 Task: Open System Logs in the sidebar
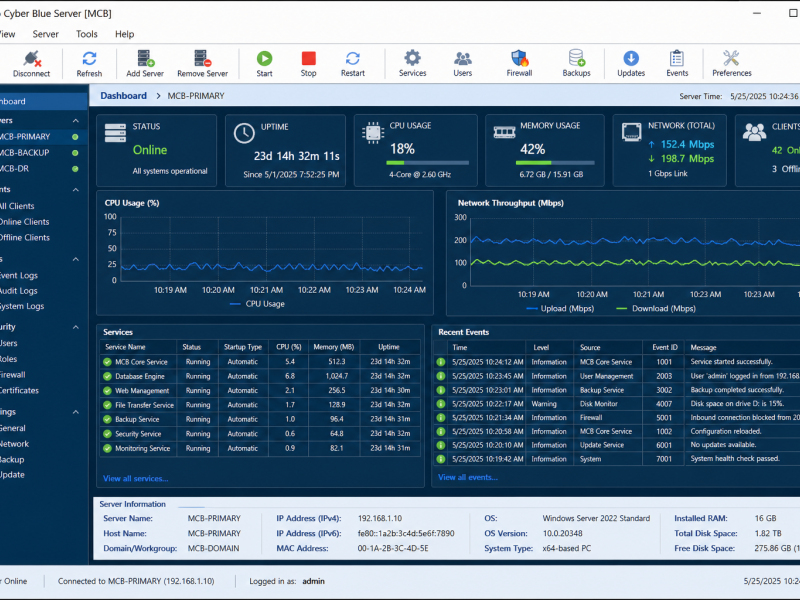pos(22,306)
